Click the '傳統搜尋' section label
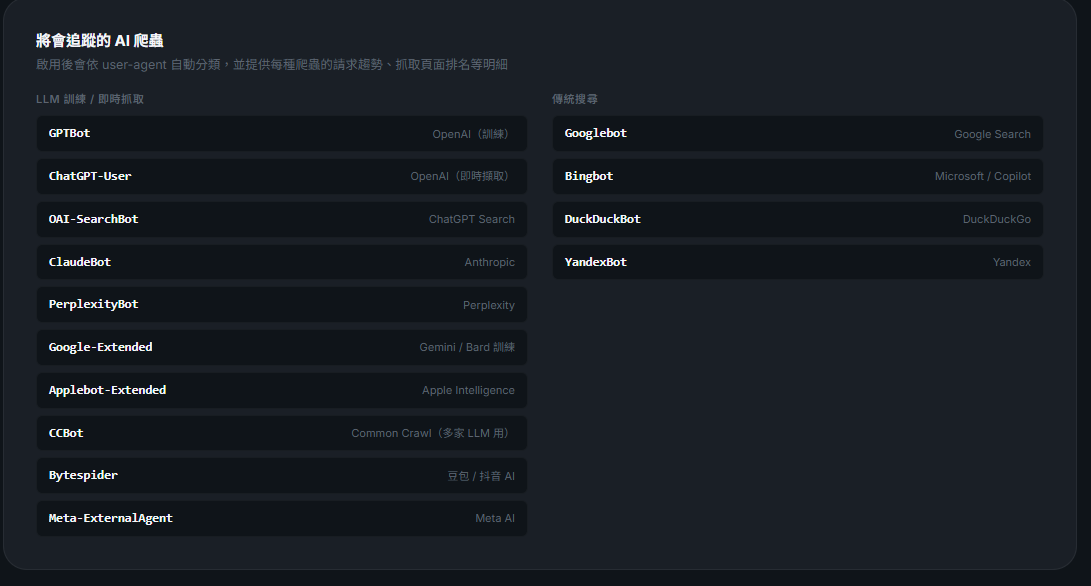 coord(575,99)
